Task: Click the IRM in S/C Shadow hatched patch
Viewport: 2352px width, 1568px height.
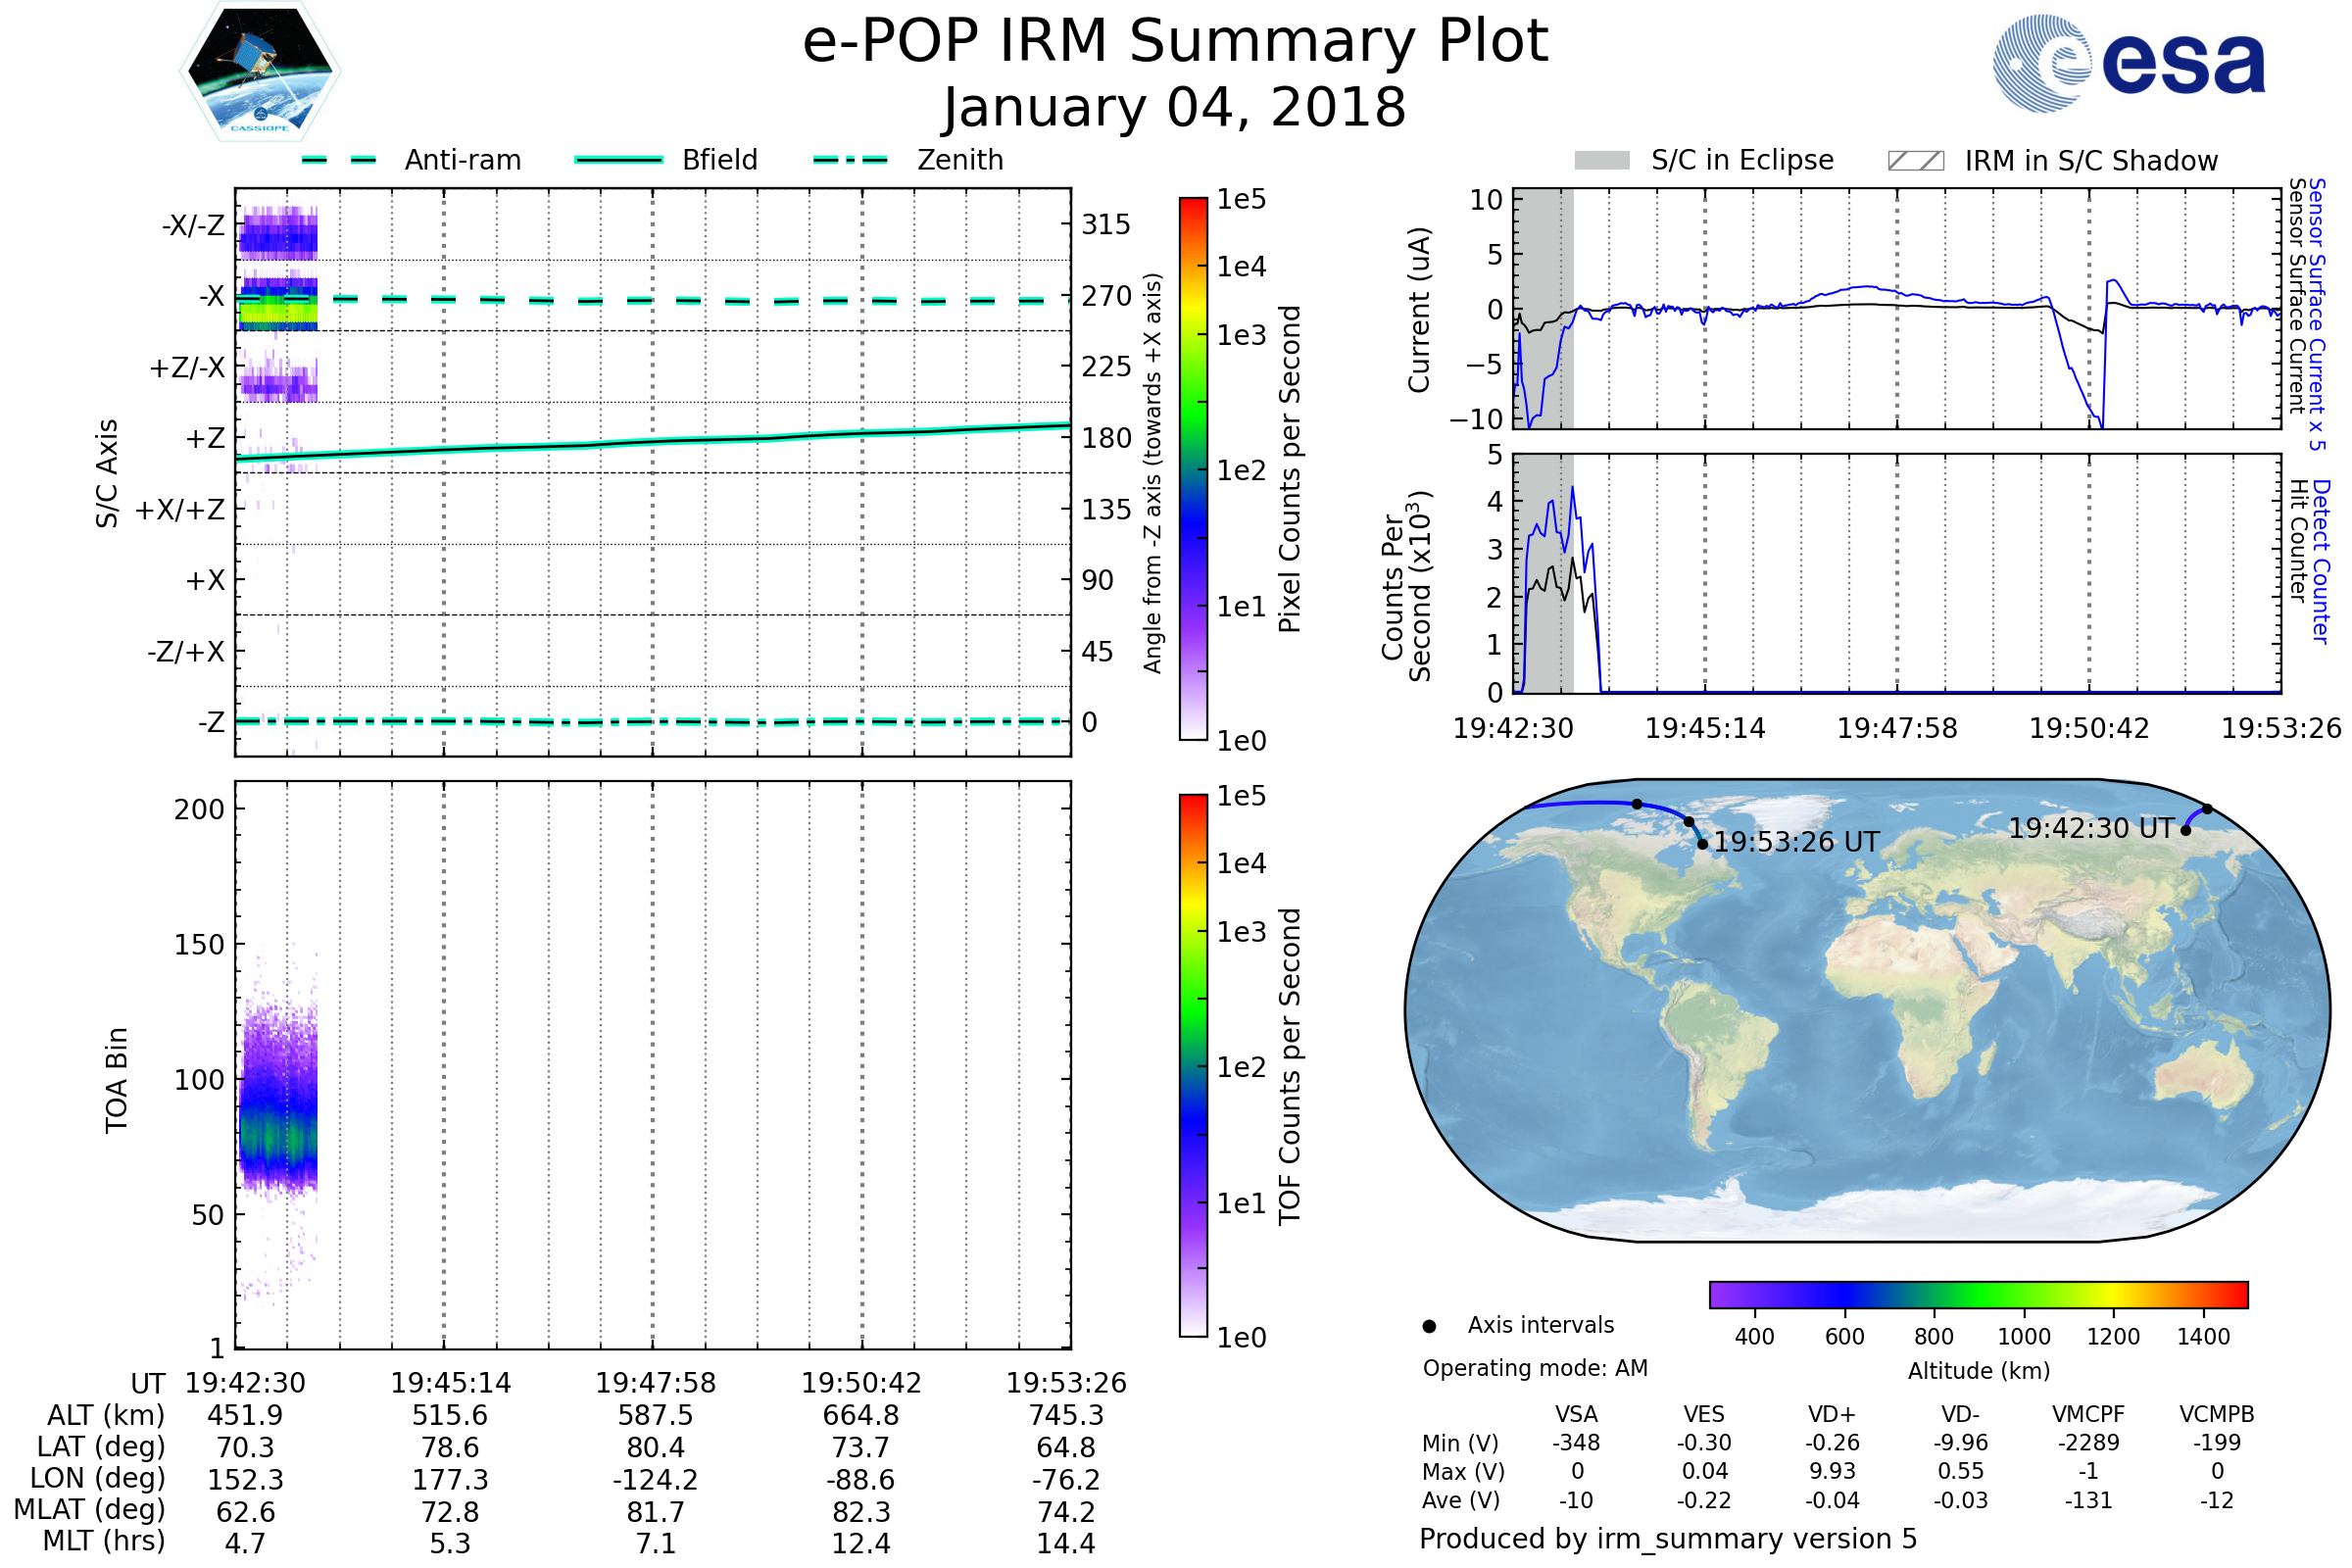Action: [1915, 161]
